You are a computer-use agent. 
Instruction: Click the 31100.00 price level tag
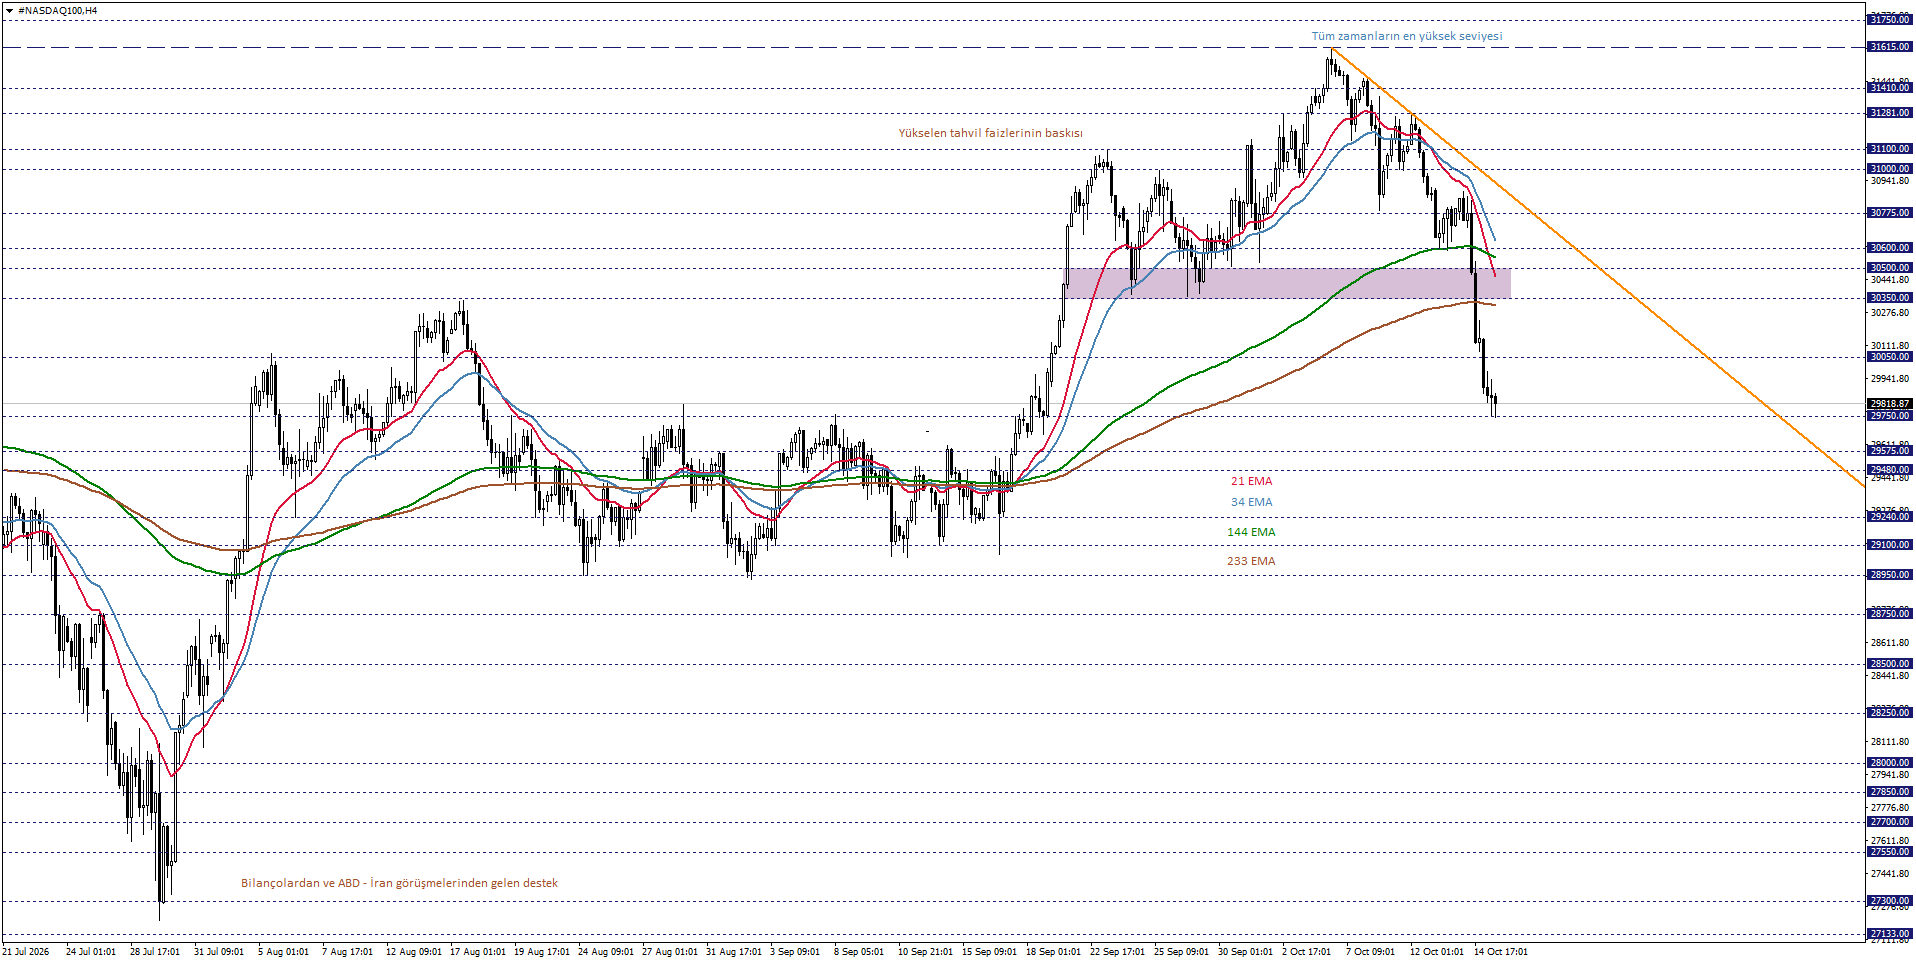point(1889,149)
